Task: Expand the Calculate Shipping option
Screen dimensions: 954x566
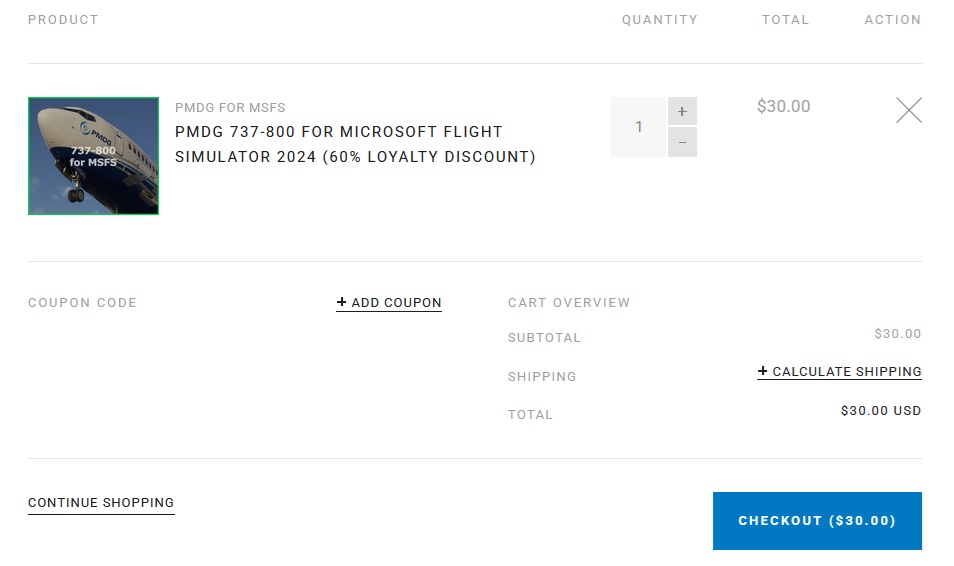Action: pyautogui.click(x=839, y=371)
